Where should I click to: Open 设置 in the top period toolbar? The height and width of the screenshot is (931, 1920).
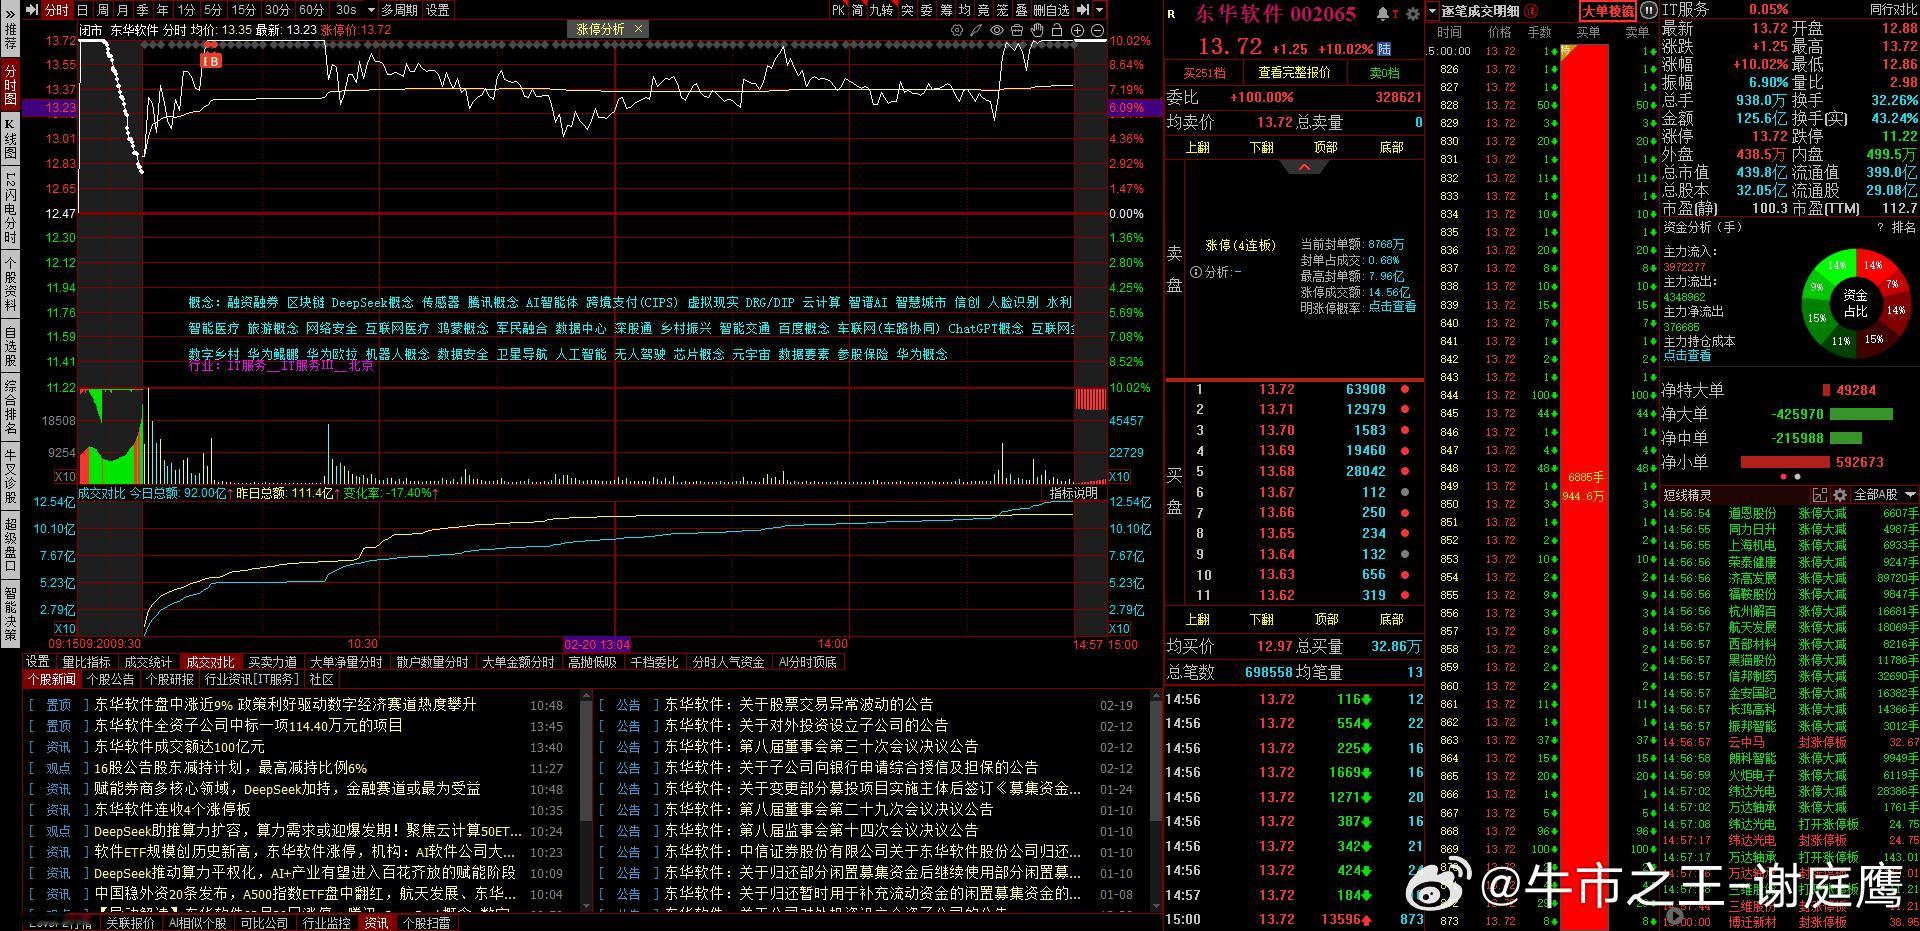[x=437, y=10]
